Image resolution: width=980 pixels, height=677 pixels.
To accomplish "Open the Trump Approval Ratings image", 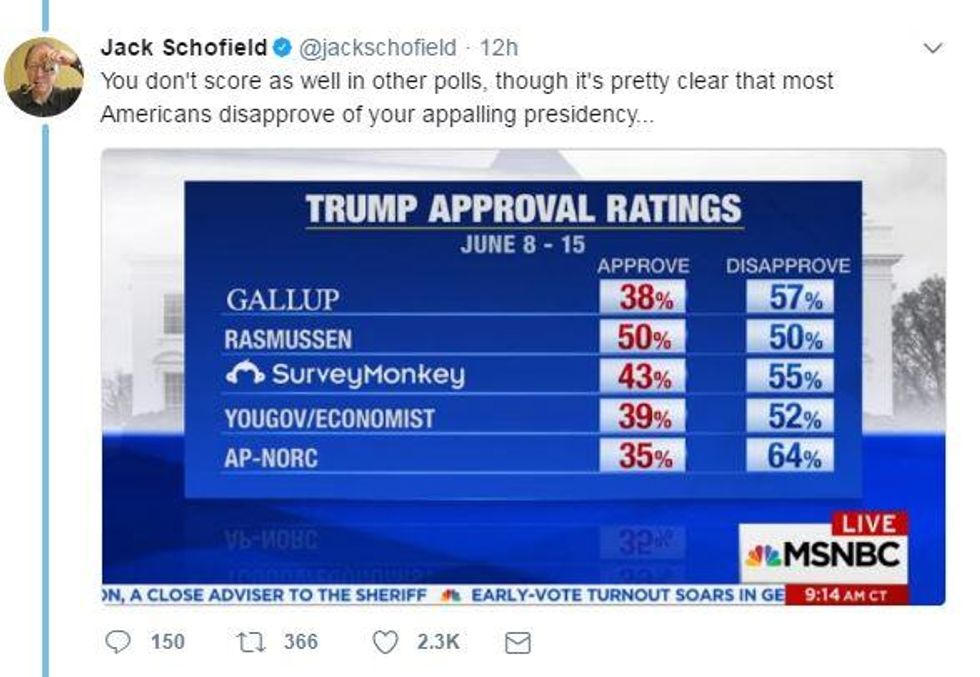I will pyautogui.click(x=522, y=376).
